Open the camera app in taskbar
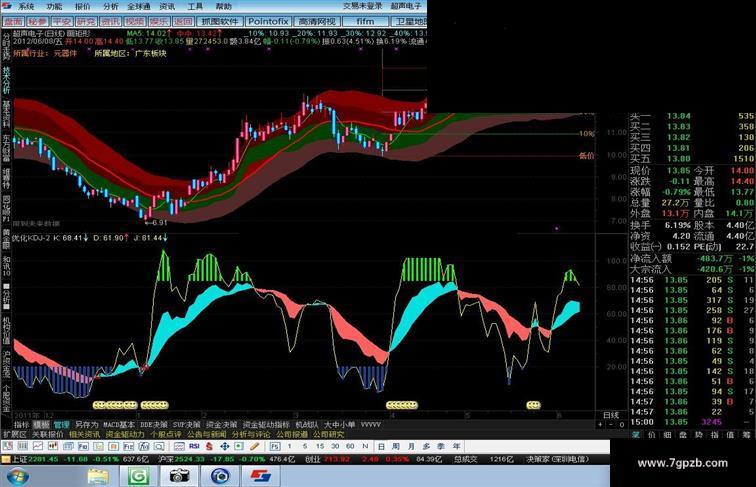 179,476
